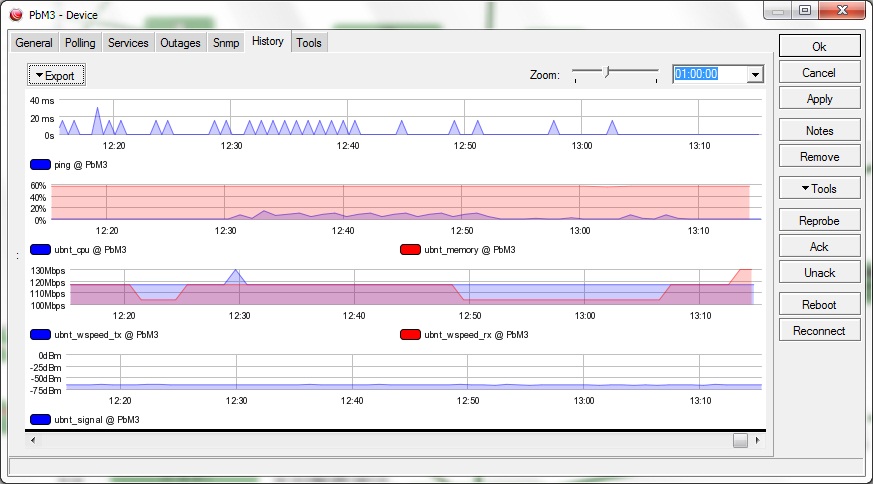Open the Tools dropdown button on right panel
The height and width of the screenshot is (484, 873).
[x=819, y=189]
